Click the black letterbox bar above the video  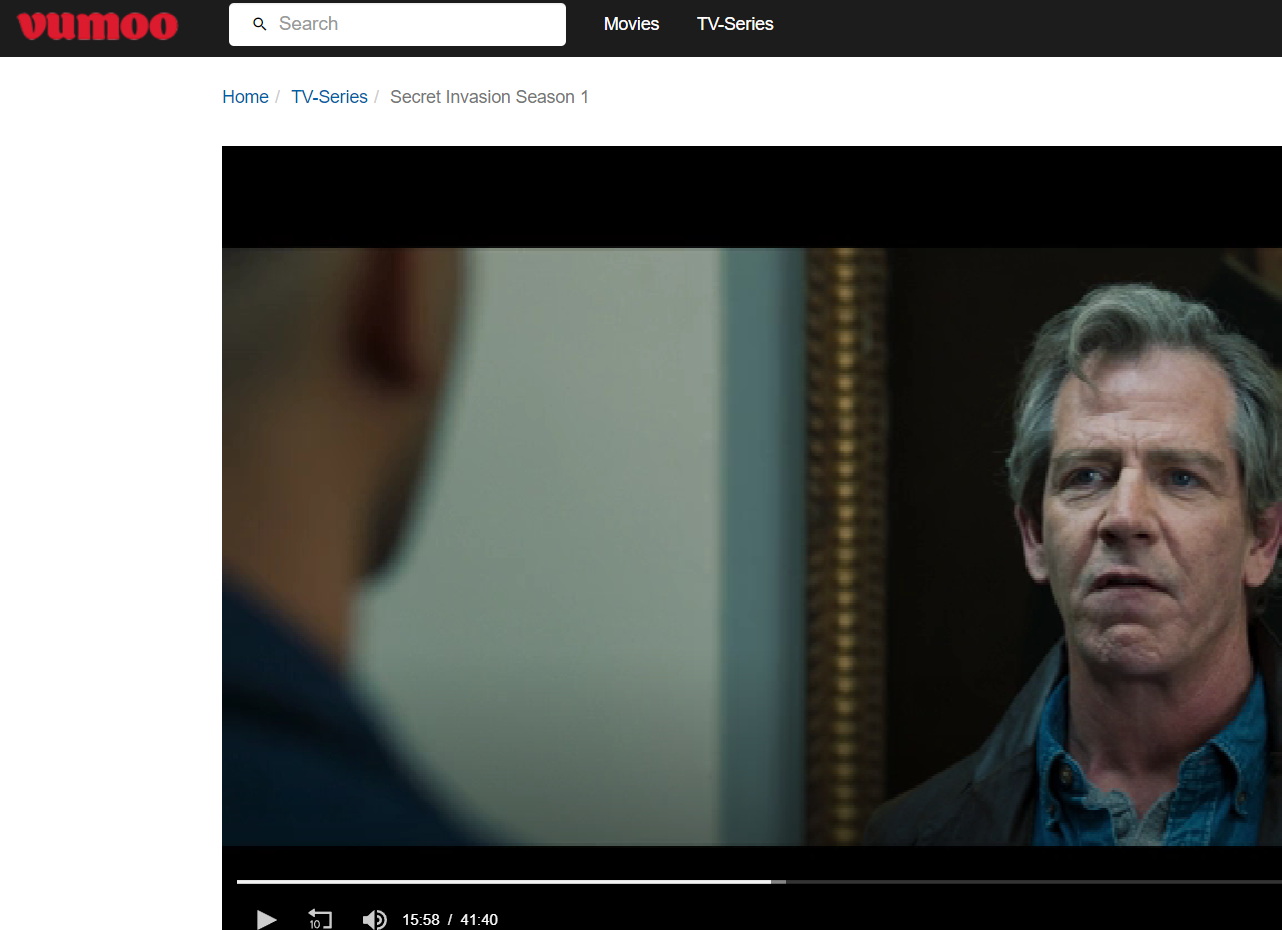point(750,196)
